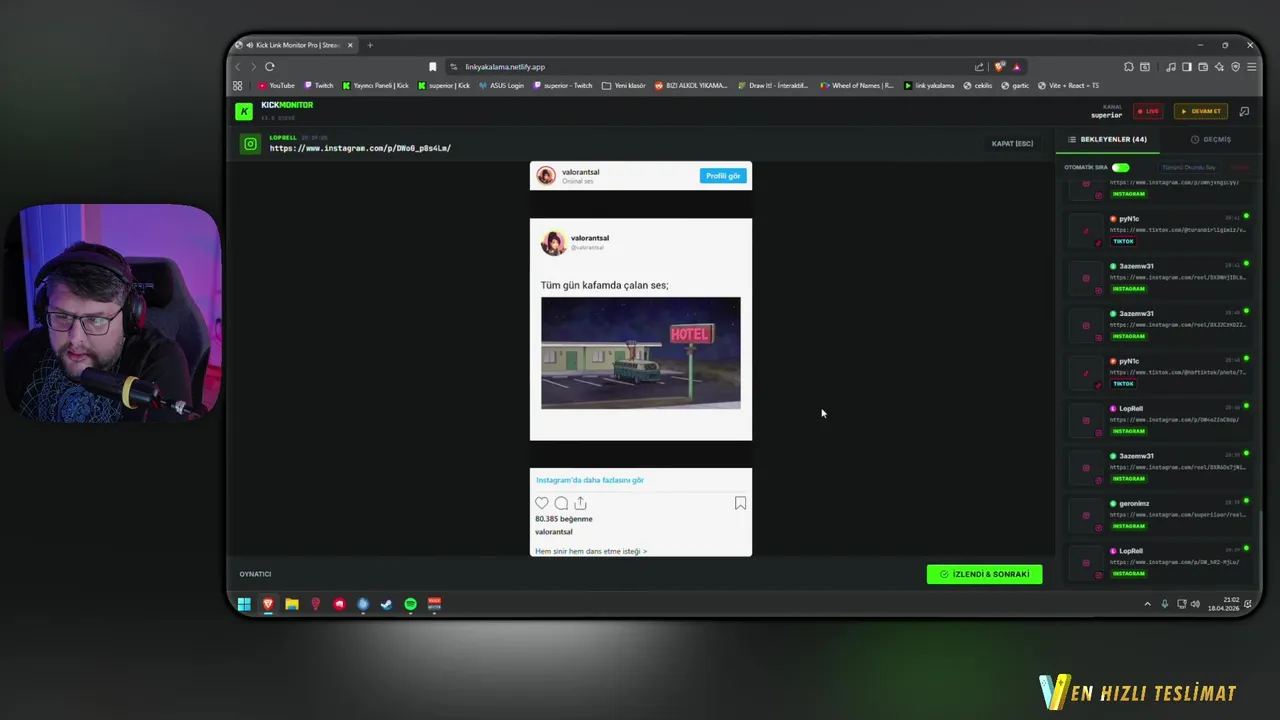Open Spotify from the taskbar

410,604
